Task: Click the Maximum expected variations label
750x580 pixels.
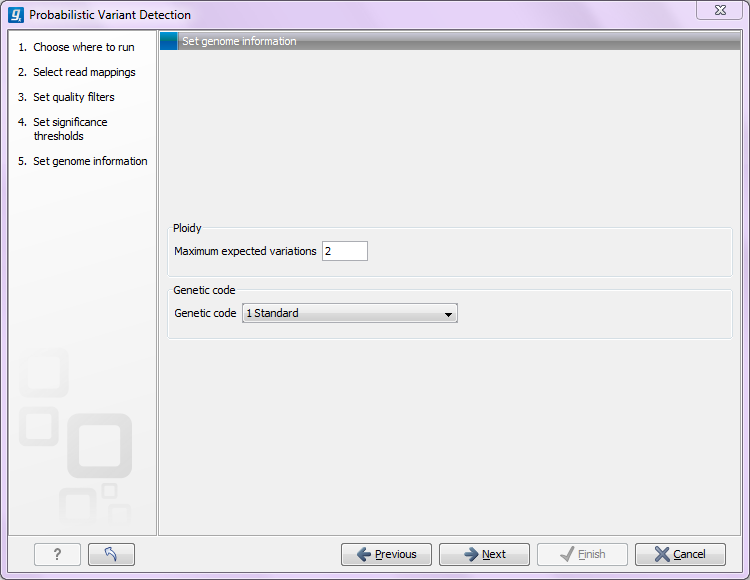Action: tap(245, 251)
